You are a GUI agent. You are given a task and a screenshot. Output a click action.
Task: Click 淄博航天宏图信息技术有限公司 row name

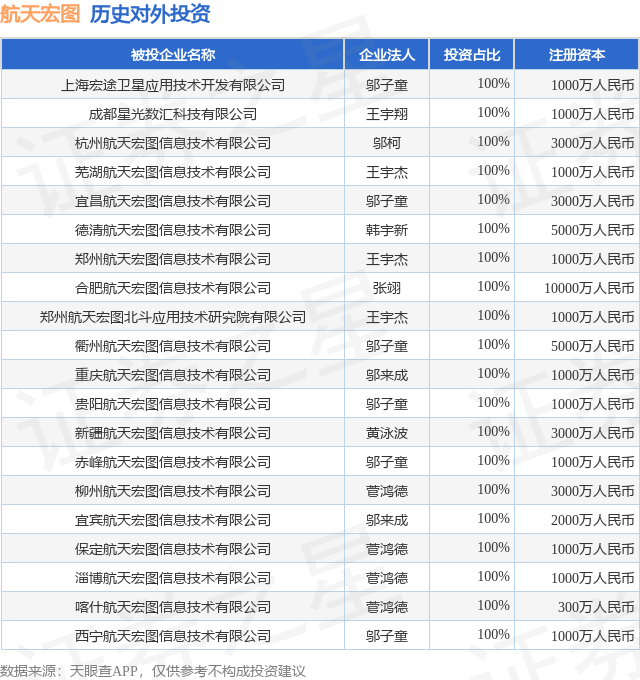pos(173,579)
